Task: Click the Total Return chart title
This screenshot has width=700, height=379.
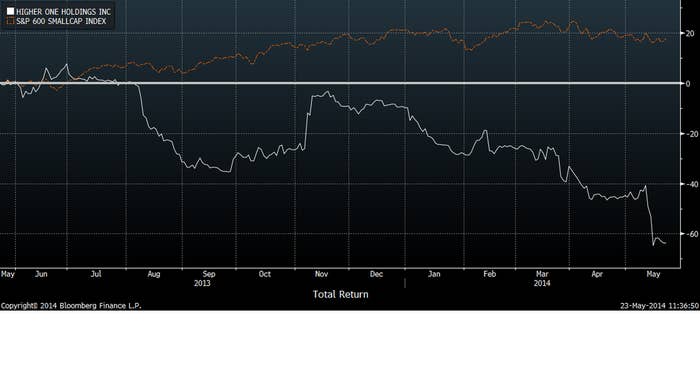Action: click(341, 295)
